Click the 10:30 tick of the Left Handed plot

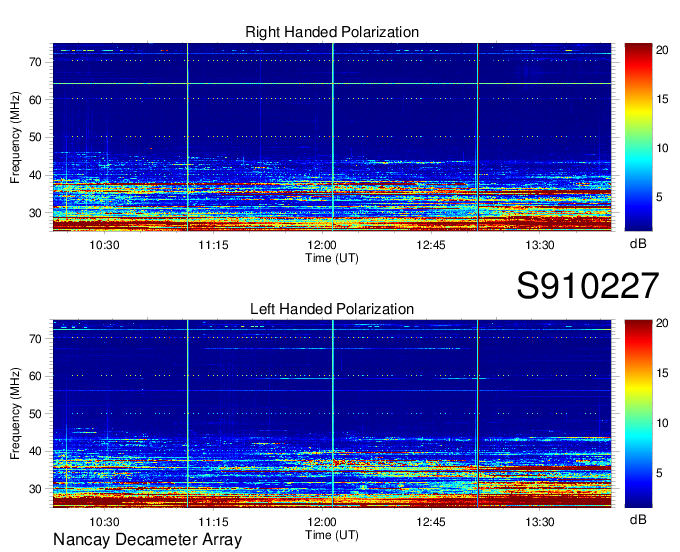point(104,522)
